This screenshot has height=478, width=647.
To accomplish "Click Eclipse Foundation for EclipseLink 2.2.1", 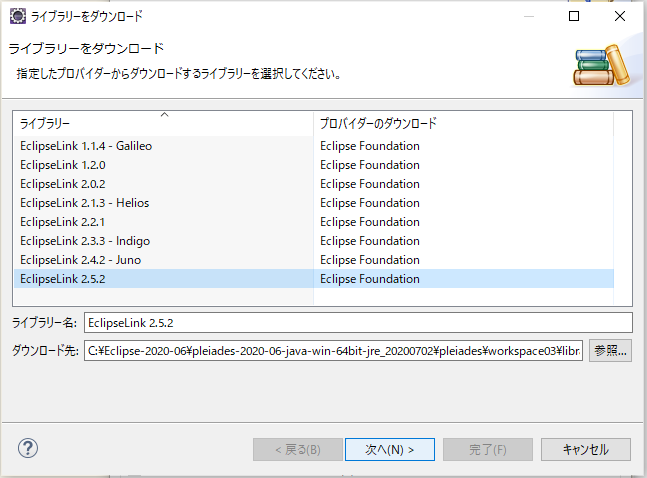I will 370,222.
